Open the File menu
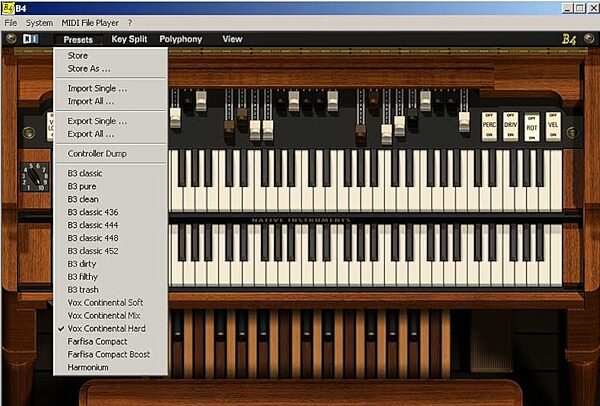This screenshot has width=600, height=406. (x=11, y=23)
